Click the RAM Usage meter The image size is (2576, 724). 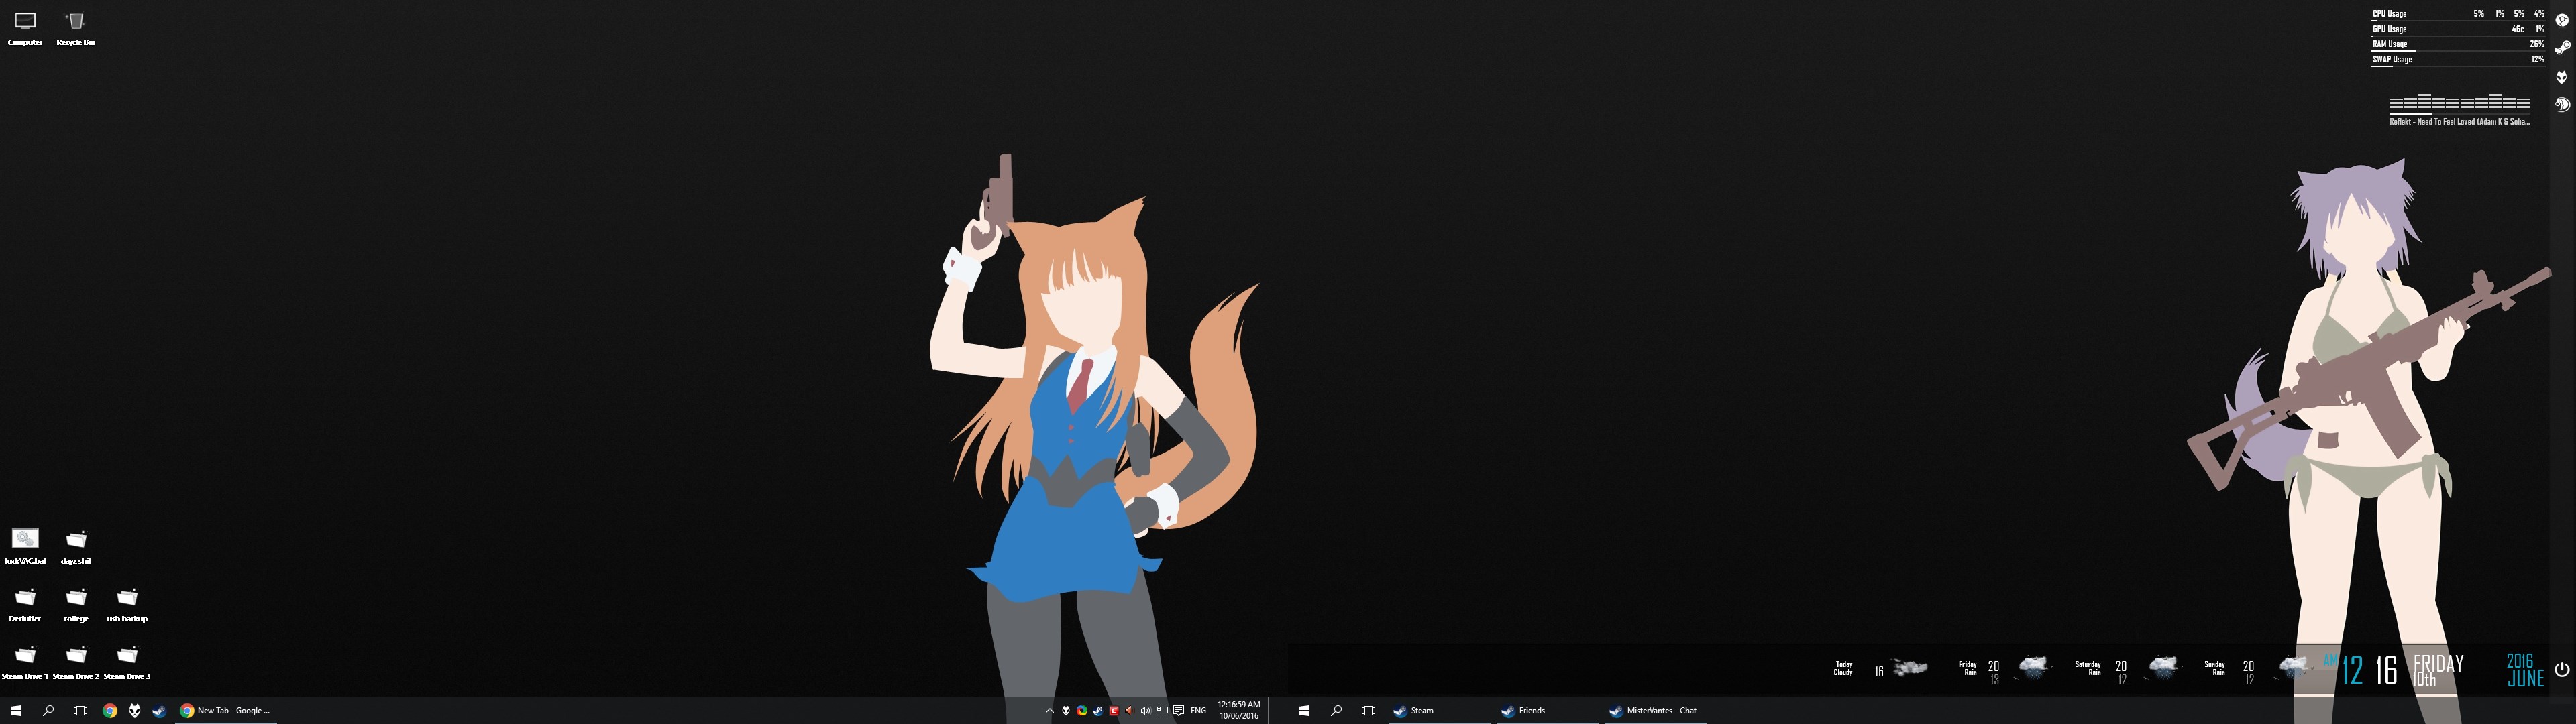[x=2458, y=44]
